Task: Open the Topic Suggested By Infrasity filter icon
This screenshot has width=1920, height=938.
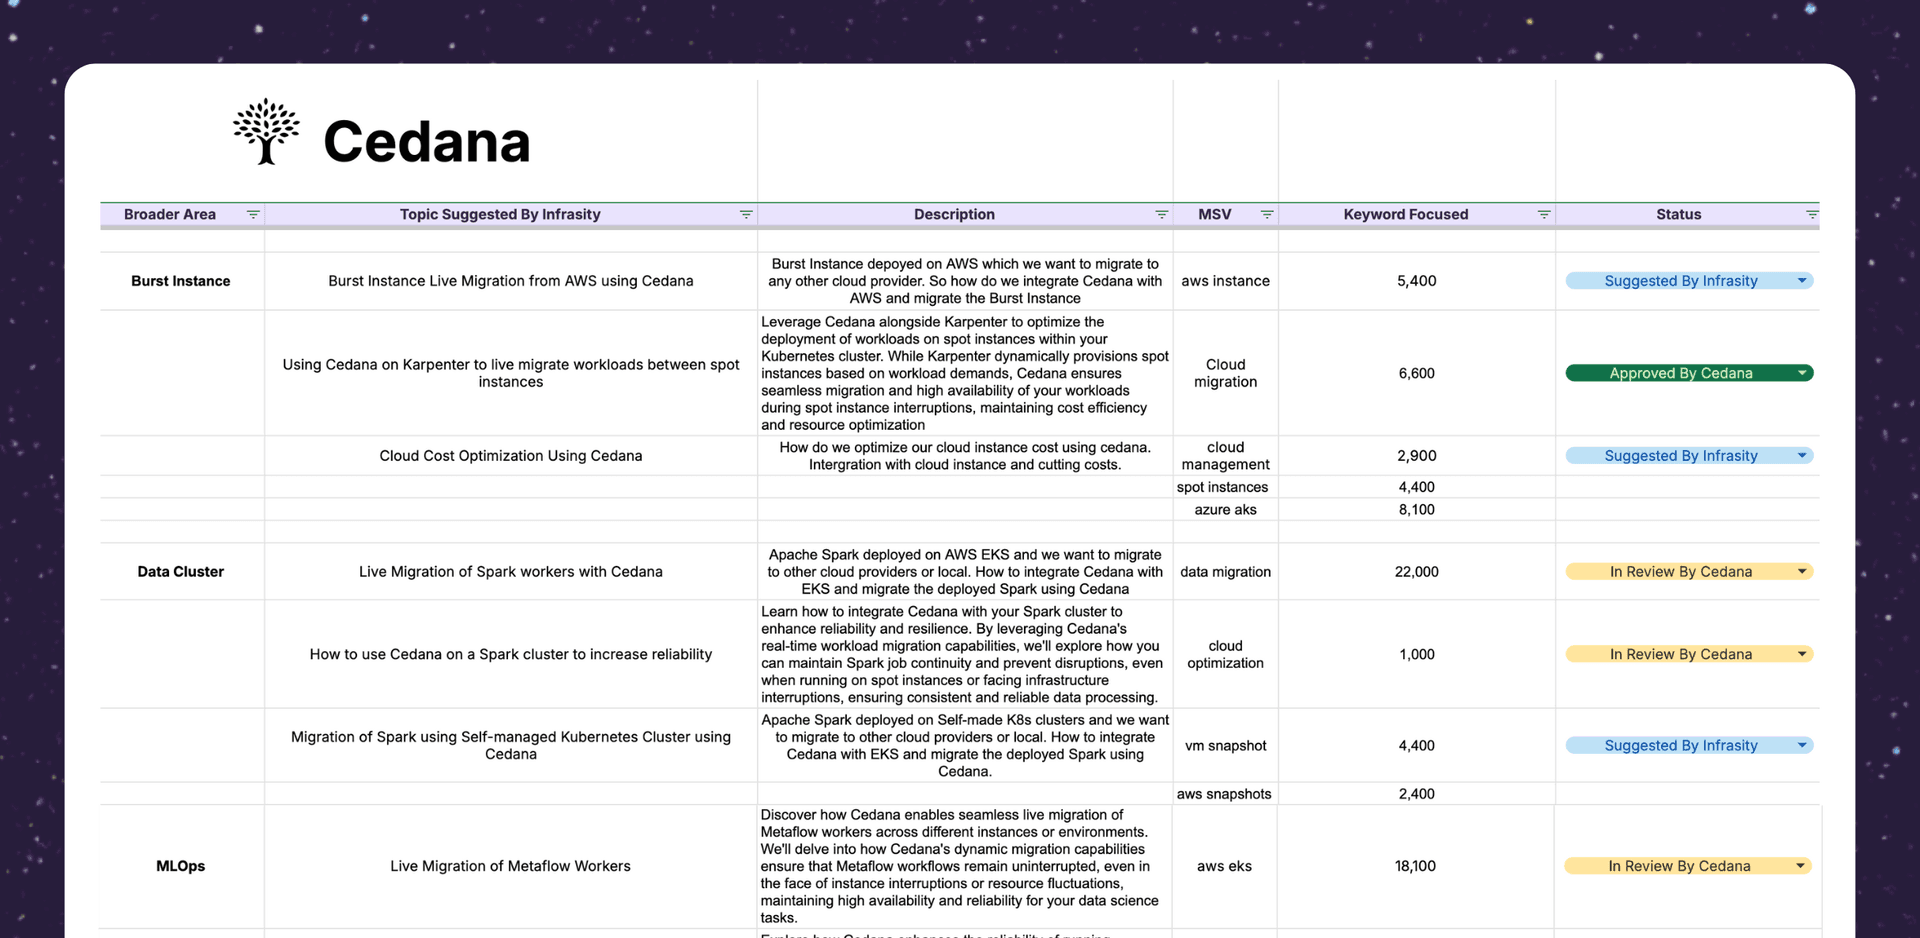Action: click(746, 215)
